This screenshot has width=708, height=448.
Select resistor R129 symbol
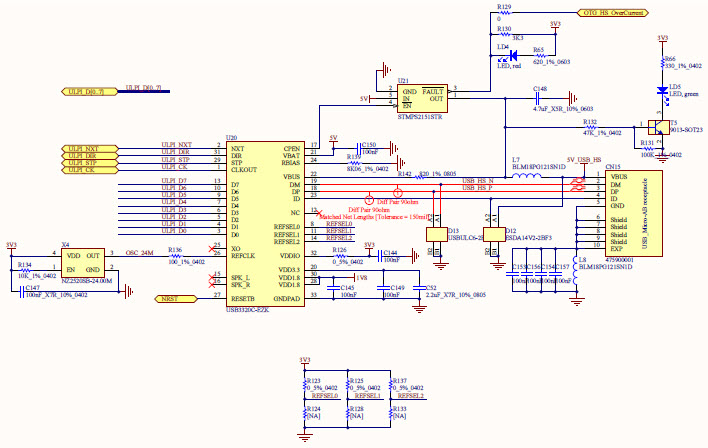click(x=504, y=13)
